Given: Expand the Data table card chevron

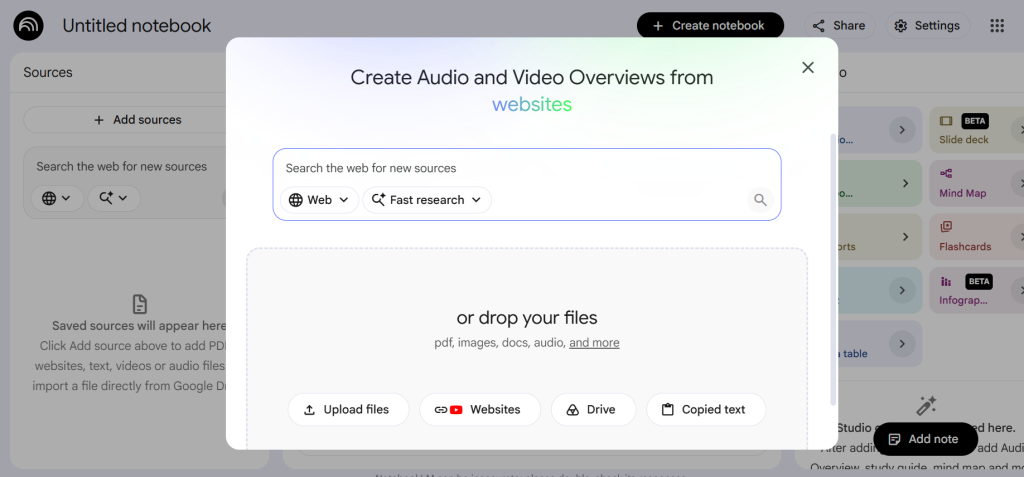Looking at the screenshot, I should [902, 344].
